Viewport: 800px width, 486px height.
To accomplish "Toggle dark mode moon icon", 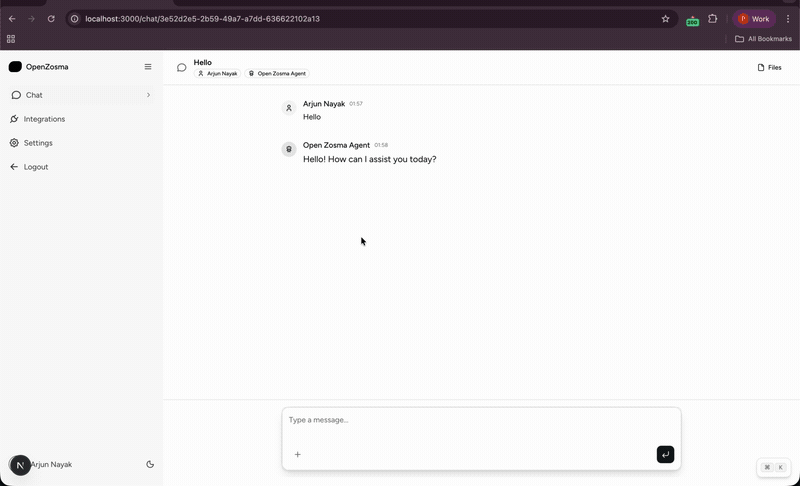I will tap(150, 464).
